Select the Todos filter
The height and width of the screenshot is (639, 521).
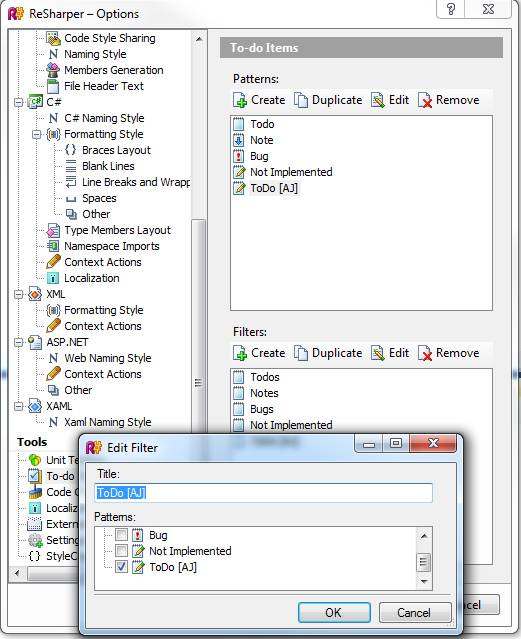(x=256, y=377)
